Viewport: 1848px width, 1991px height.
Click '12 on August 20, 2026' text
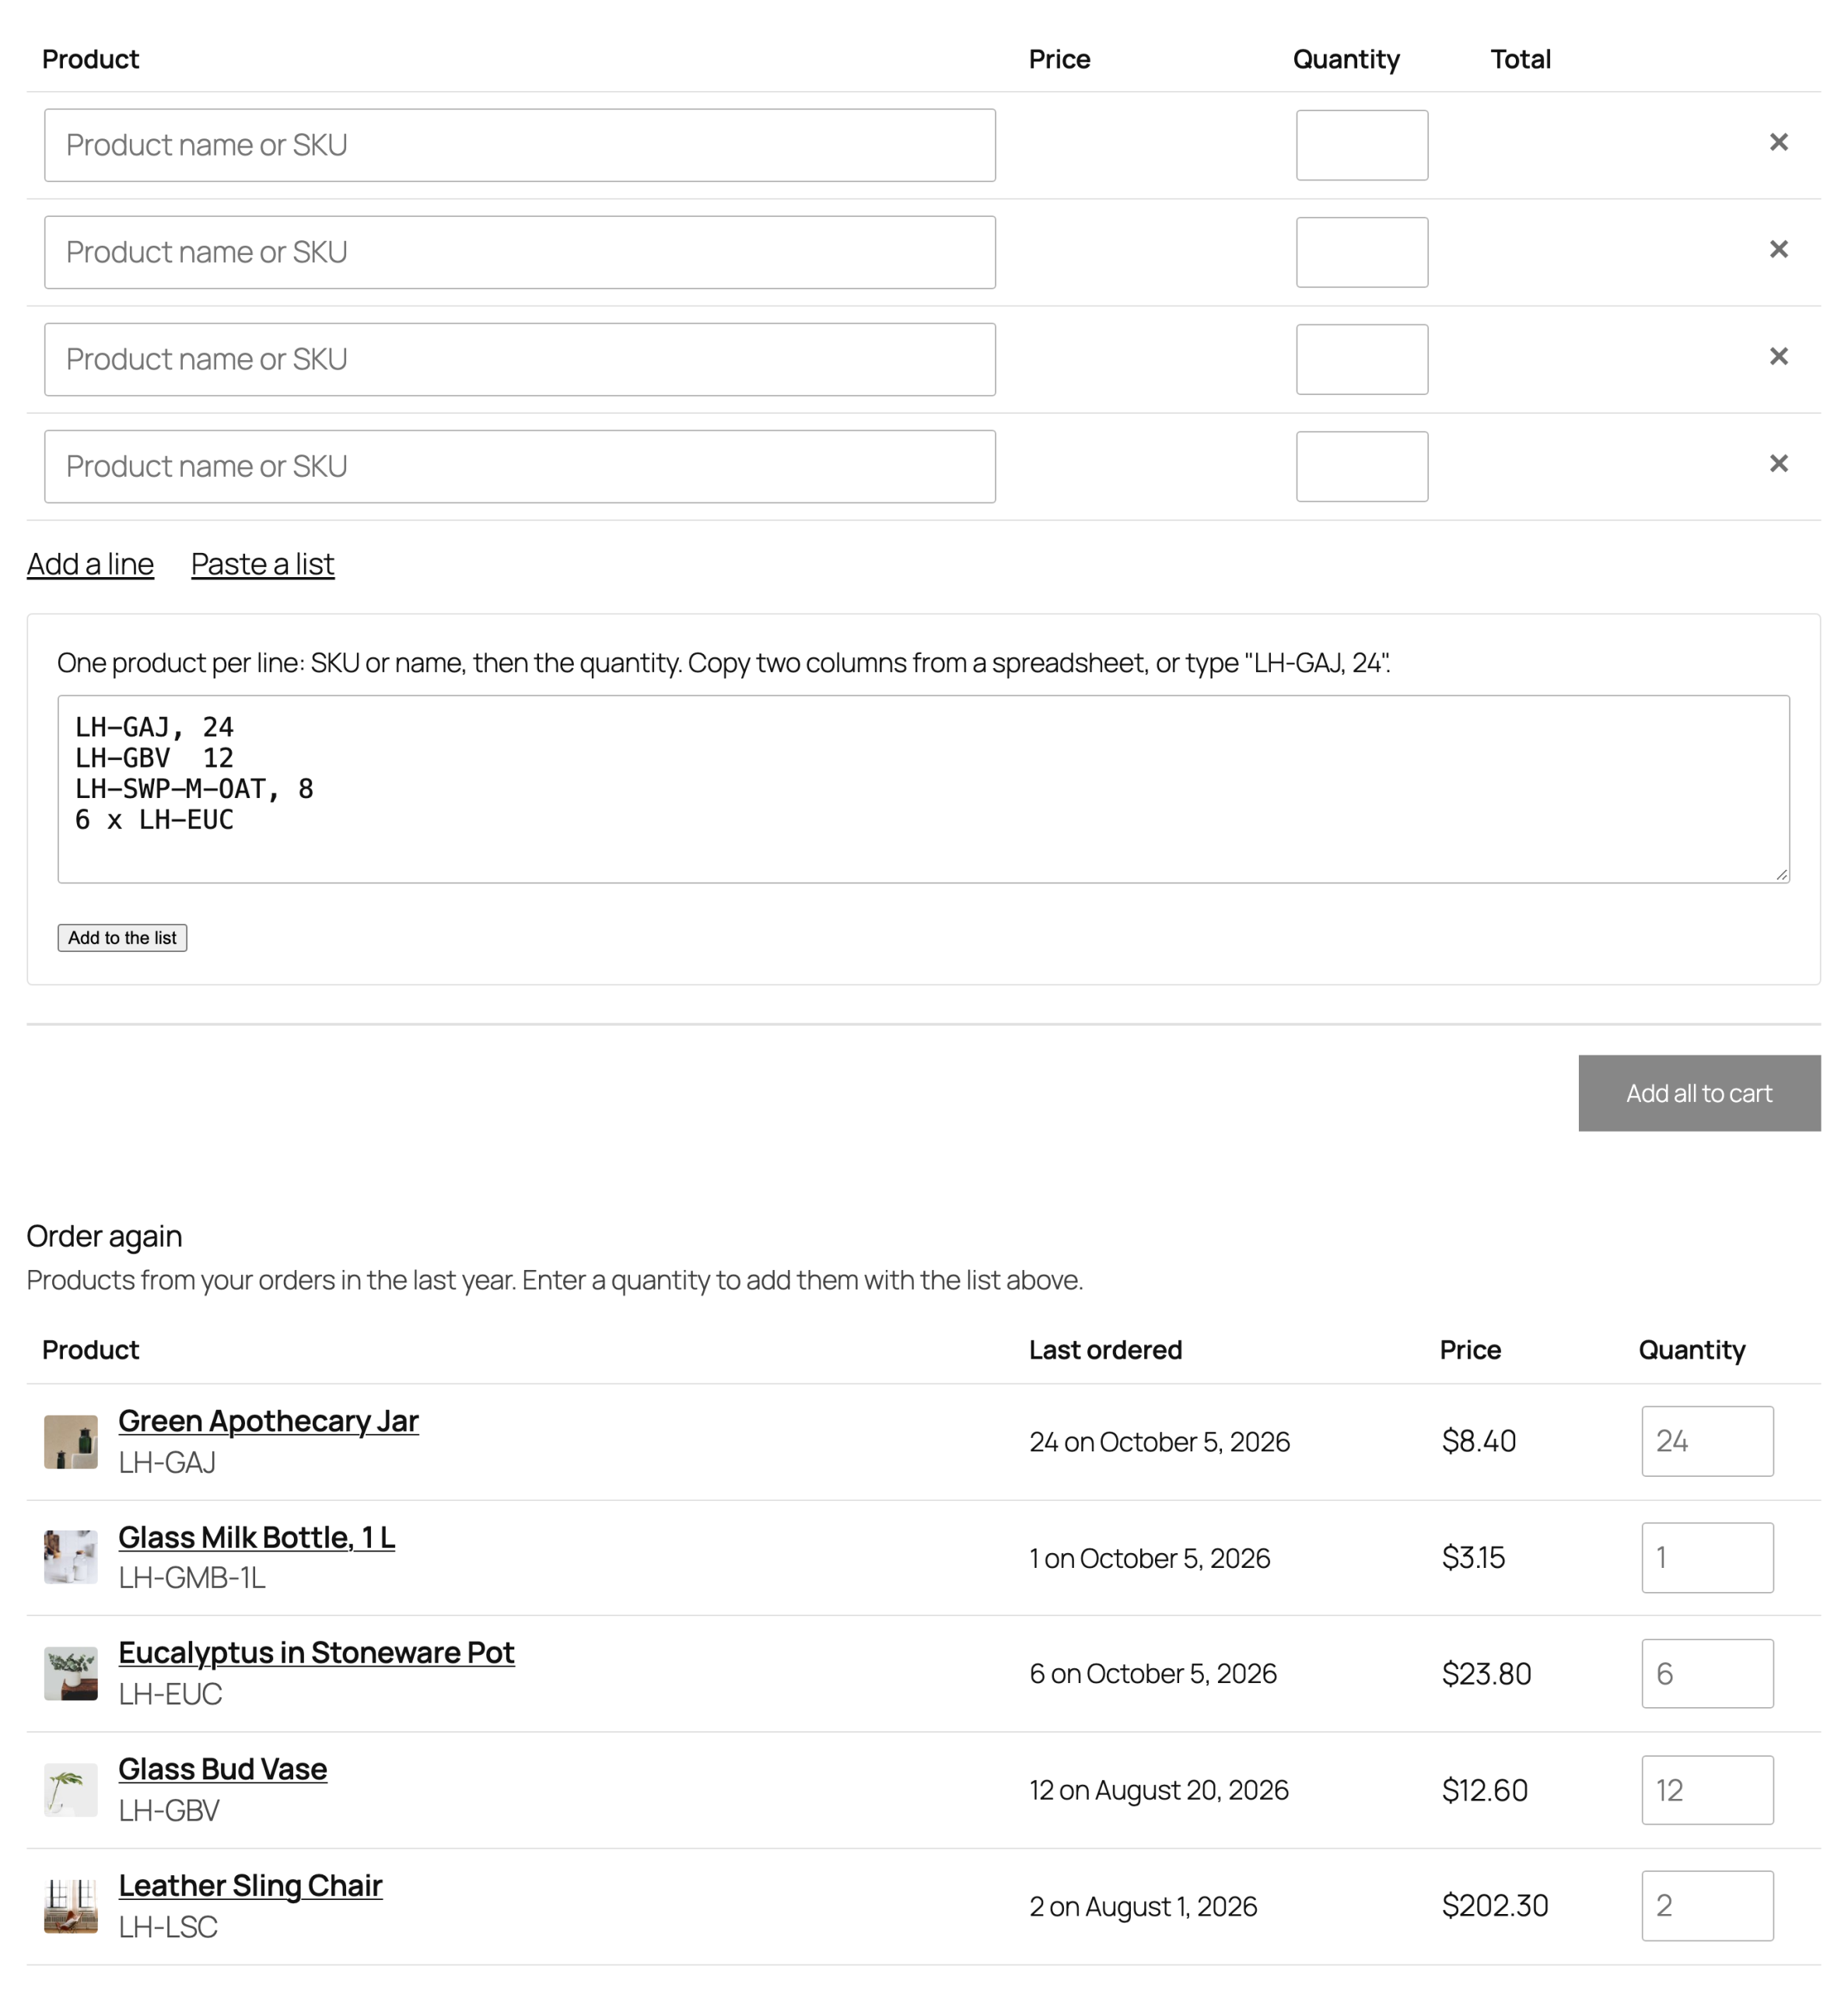pyautogui.click(x=1159, y=1789)
